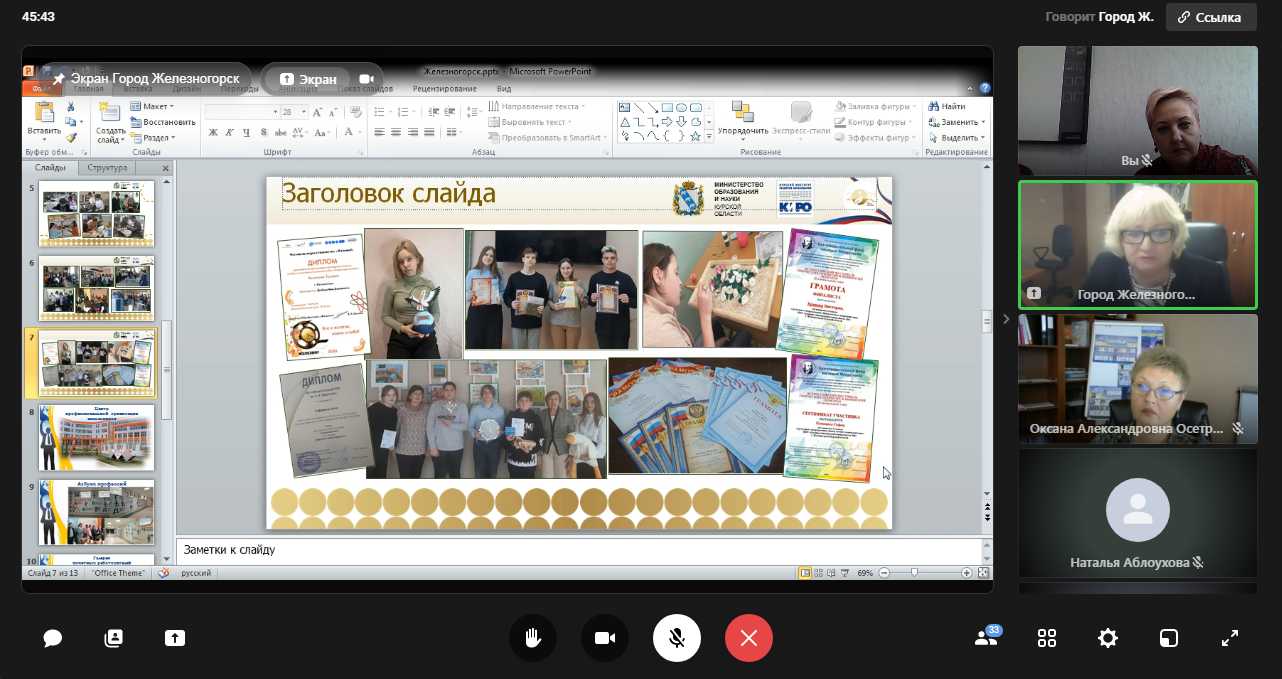This screenshot has width=1282, height=679.
Task: Open Эффекты фигур menu
Action: 876,138
